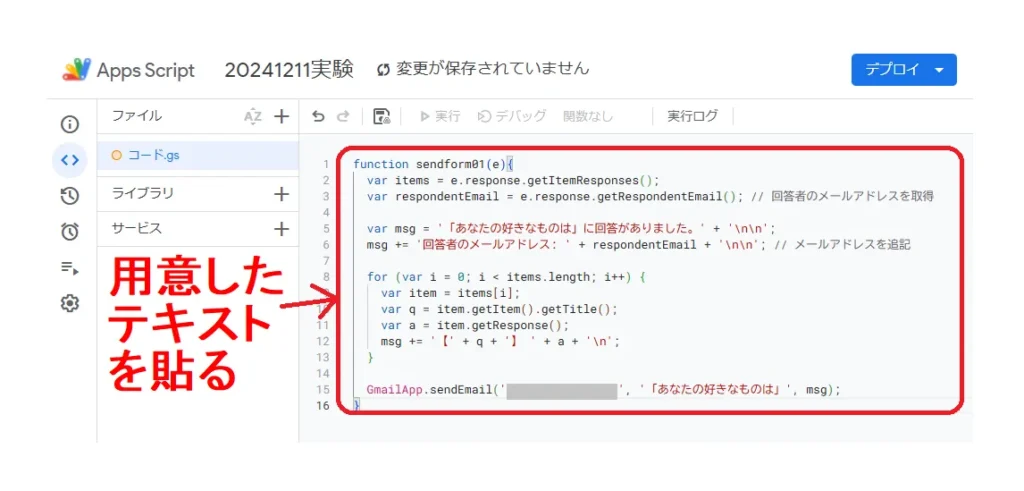
Task: Open the Executions list icon
Action: pos(69,267)
